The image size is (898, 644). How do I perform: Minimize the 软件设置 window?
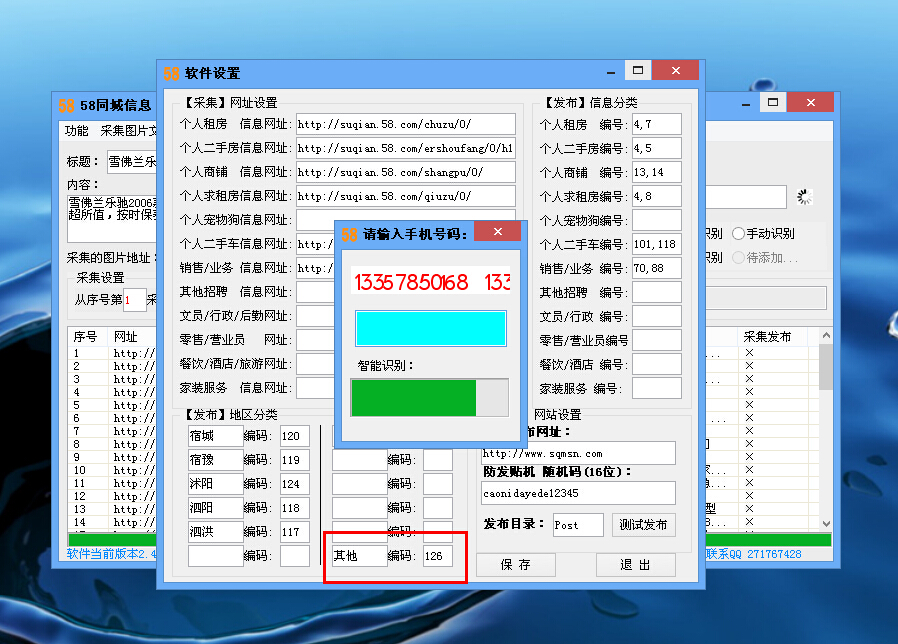609,71
